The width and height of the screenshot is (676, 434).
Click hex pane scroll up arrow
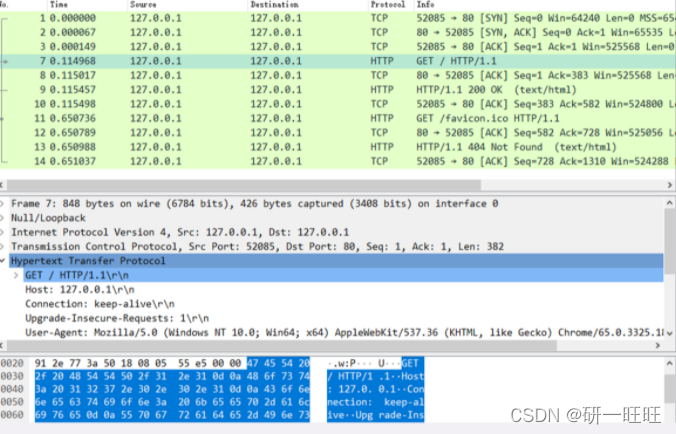(670, 363)
